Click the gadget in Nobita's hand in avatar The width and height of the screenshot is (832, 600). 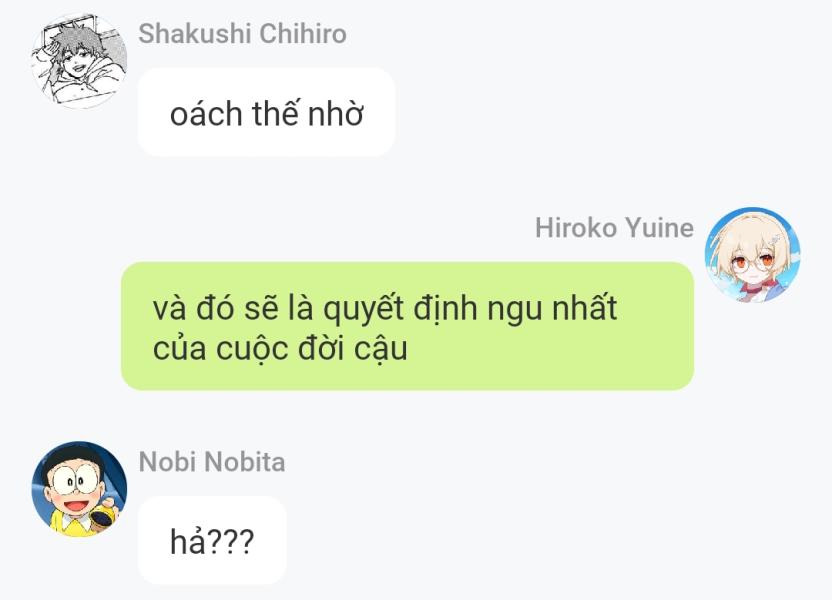click(104, 516)
